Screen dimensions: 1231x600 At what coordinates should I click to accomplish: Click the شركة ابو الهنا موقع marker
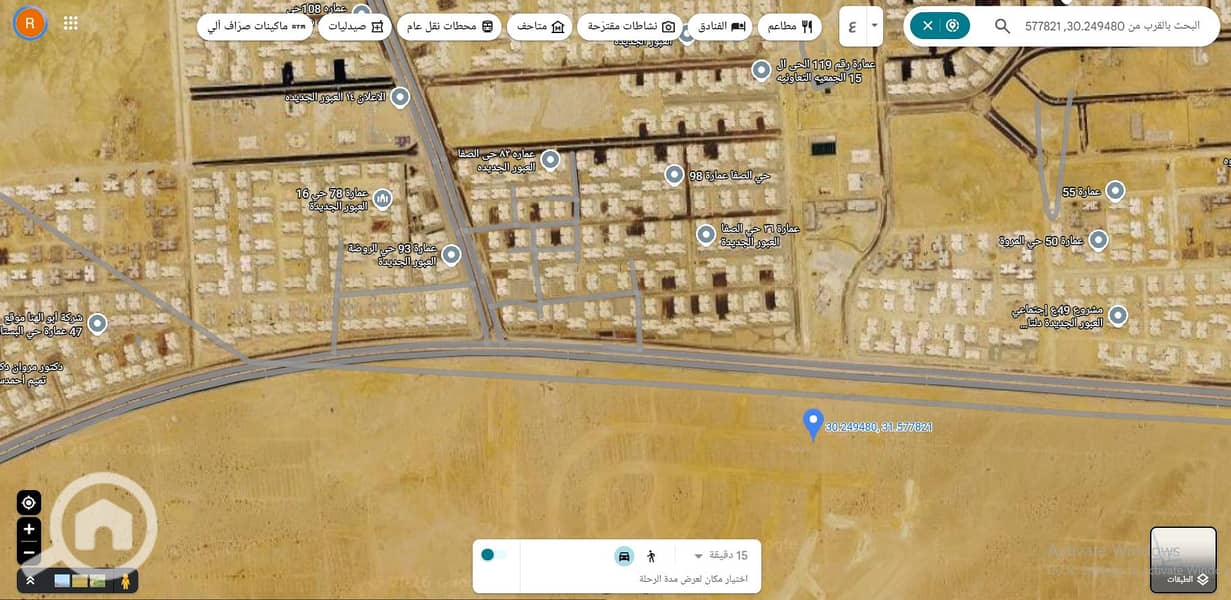[97, 323]
